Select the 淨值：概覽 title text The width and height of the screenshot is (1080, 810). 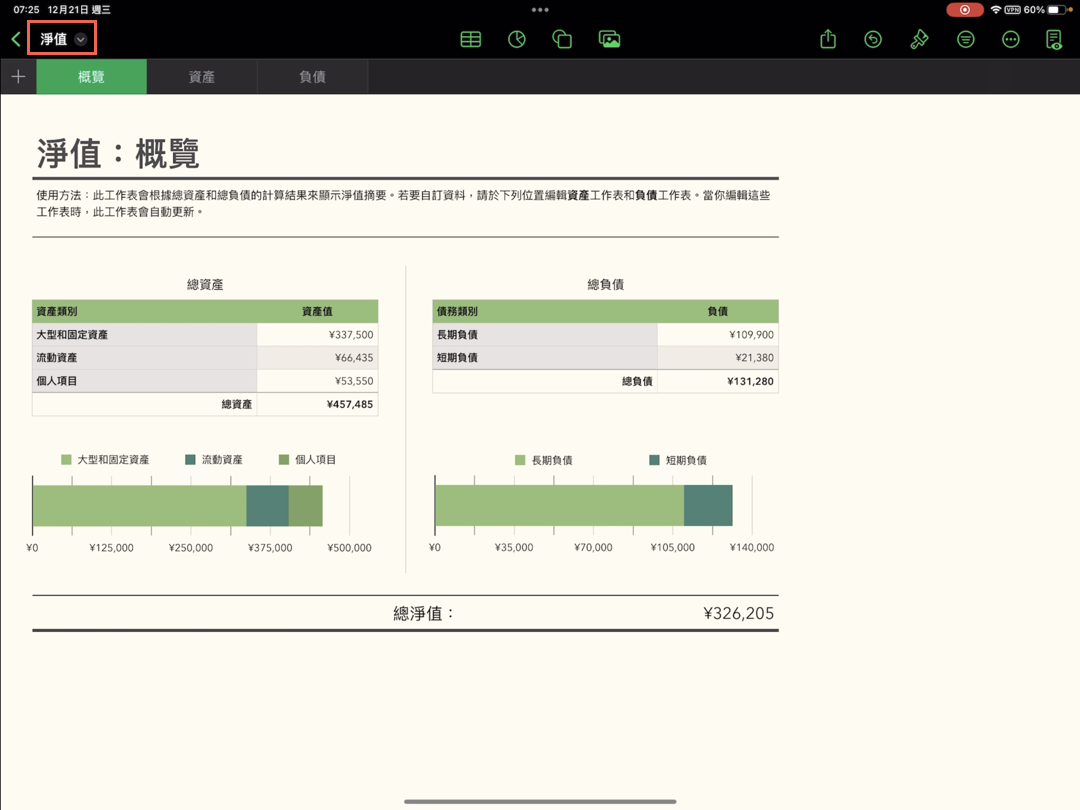click(x=118, y=153)
